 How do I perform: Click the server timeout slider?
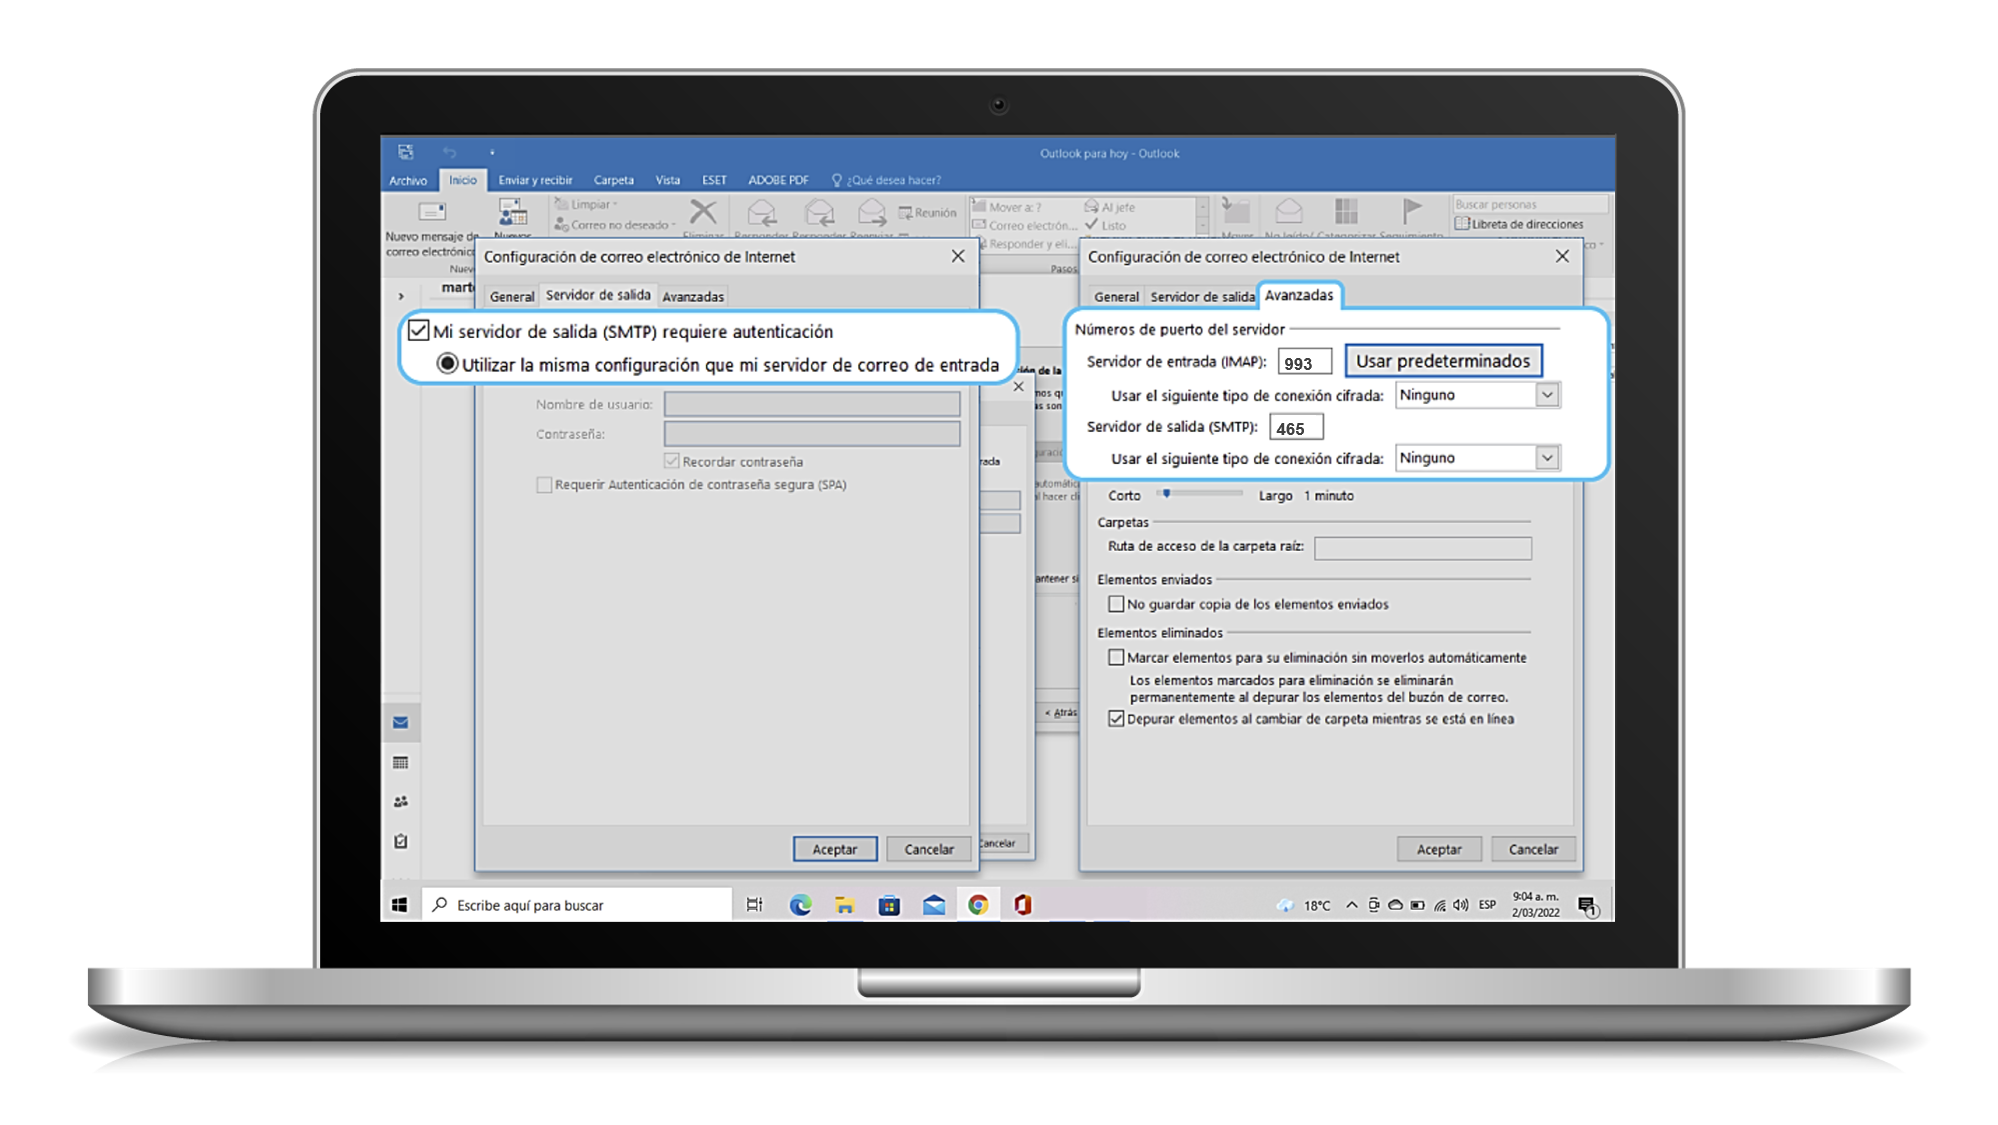(1200, 494)
